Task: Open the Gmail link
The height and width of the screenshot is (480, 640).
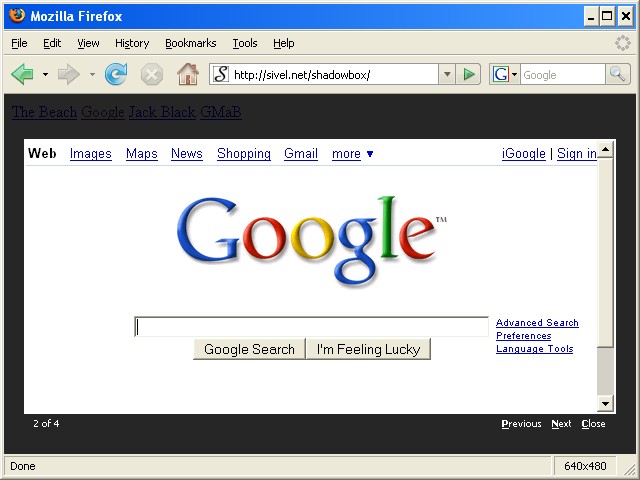Action: pos(301,154)
